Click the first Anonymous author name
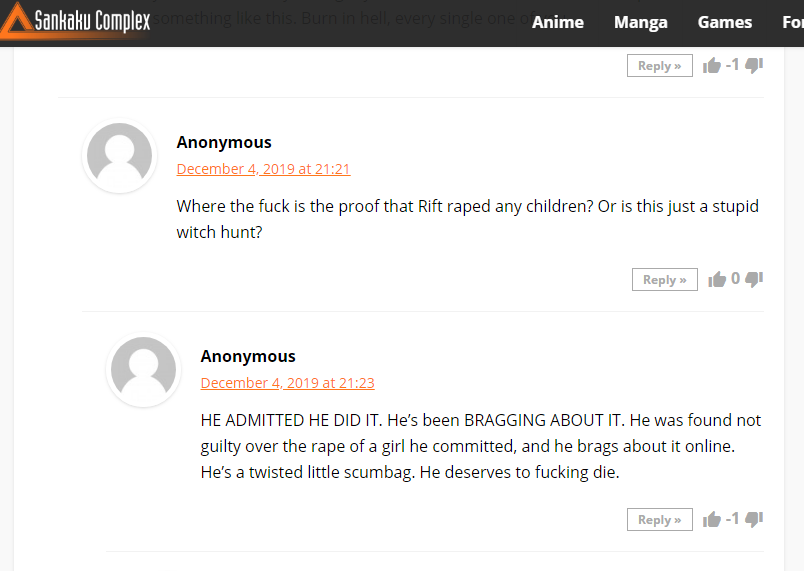804x571 pixels. click(x=224, y=142)
